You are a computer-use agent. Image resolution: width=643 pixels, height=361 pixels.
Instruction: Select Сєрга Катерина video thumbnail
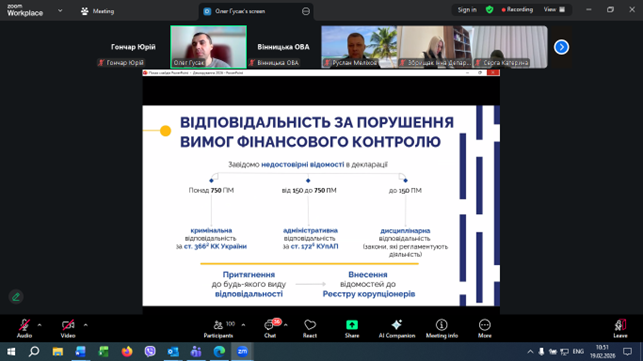[x=510, y=47]
